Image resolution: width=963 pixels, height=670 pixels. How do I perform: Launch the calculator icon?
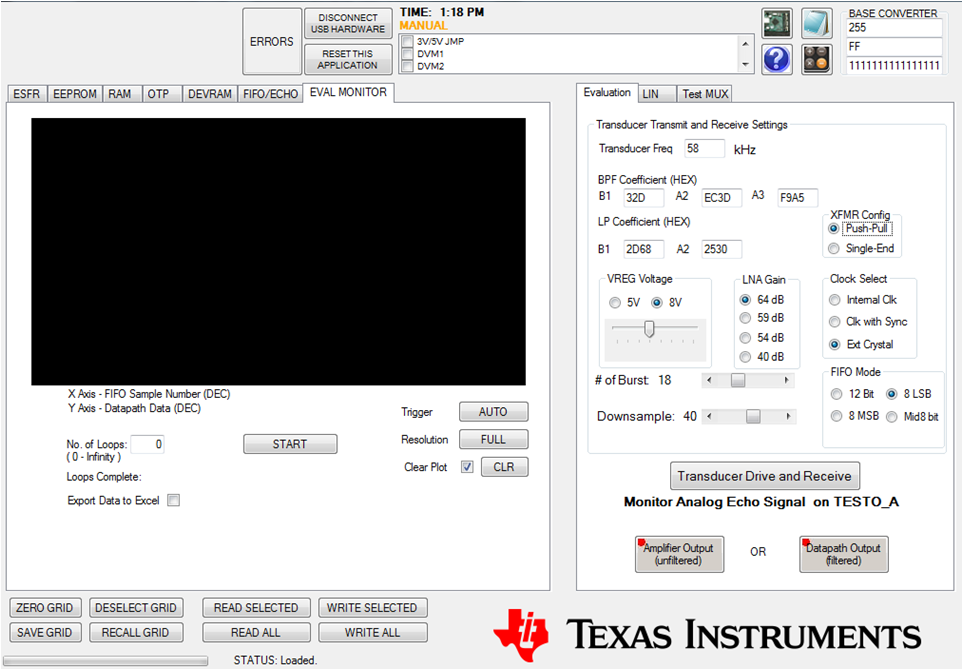(x=815, y=60)
